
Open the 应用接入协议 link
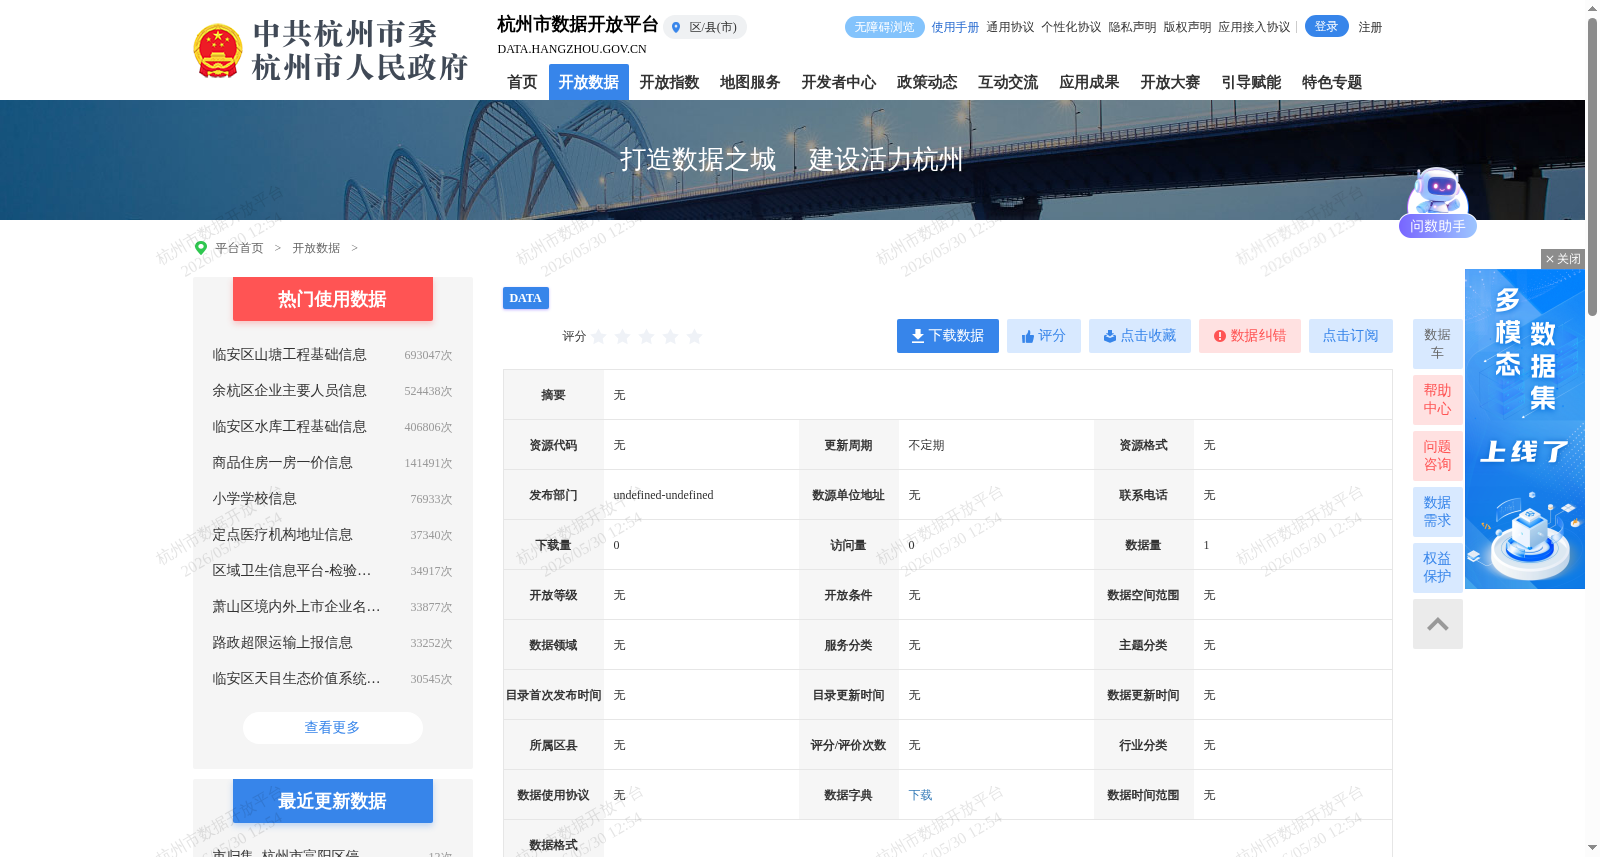(1254, 27)
